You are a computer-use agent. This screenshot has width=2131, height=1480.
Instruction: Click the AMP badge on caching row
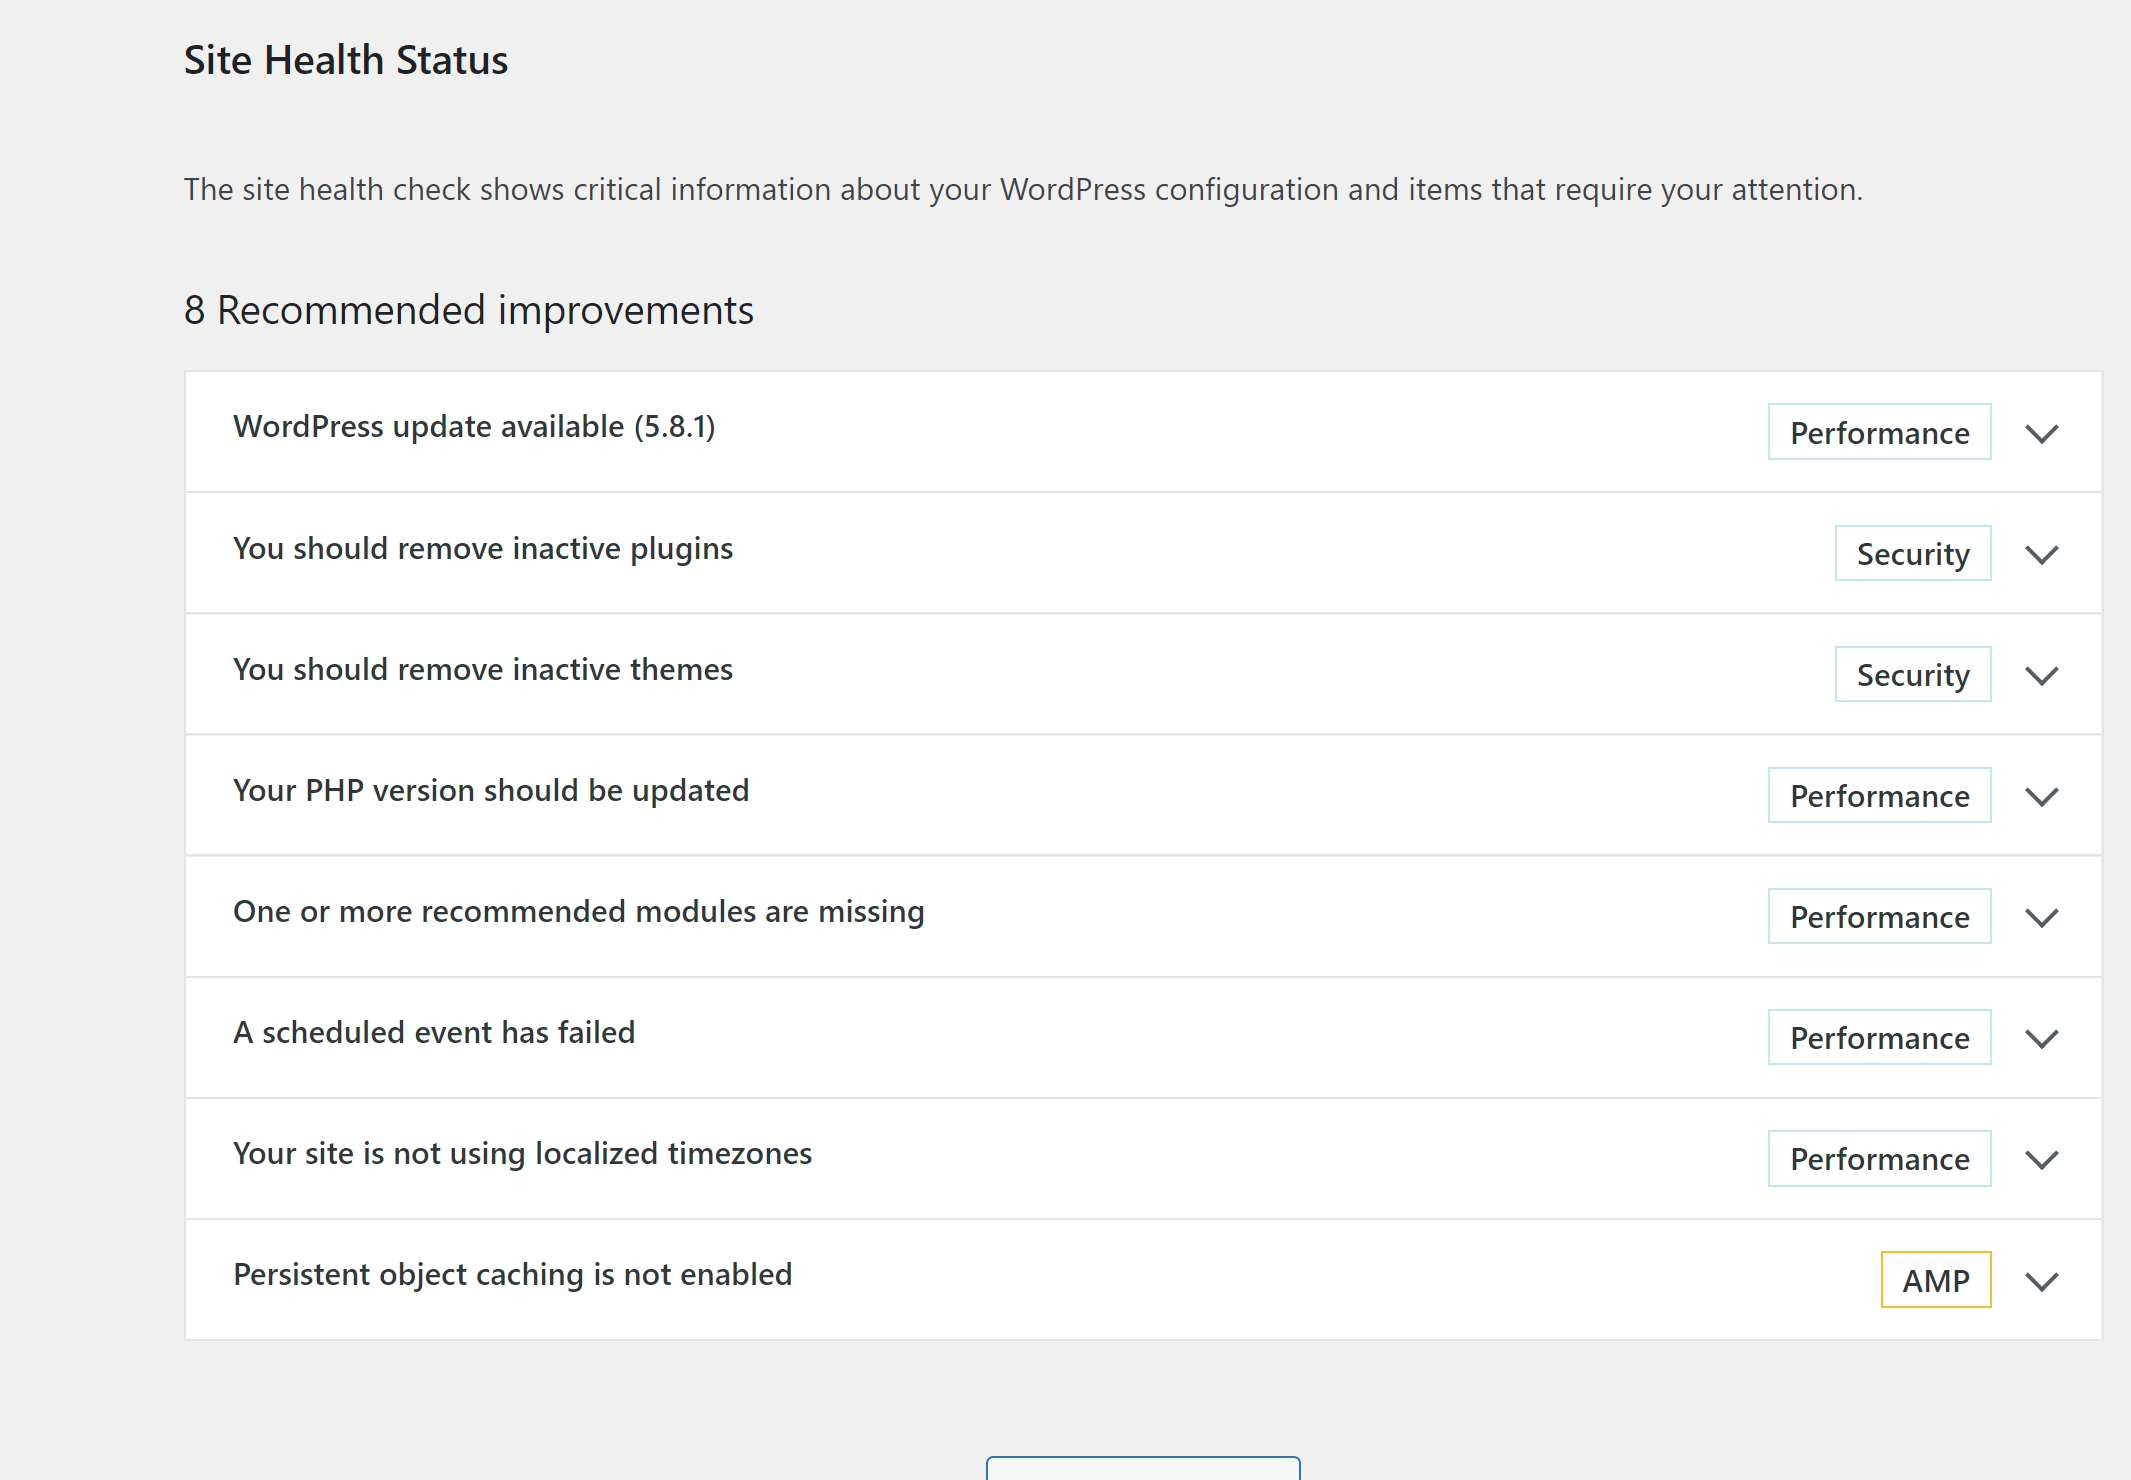tap(1935, 1280)
